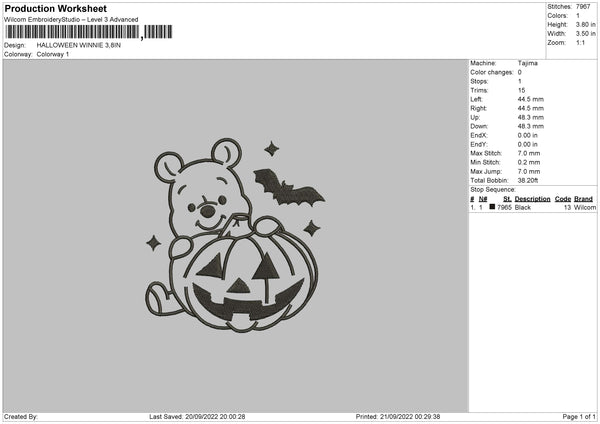The height and width of the screenshot is (424, 600).
Task: Click the sparkle star left of the bear
Action: pyautogui.click(x=154, y=243)
